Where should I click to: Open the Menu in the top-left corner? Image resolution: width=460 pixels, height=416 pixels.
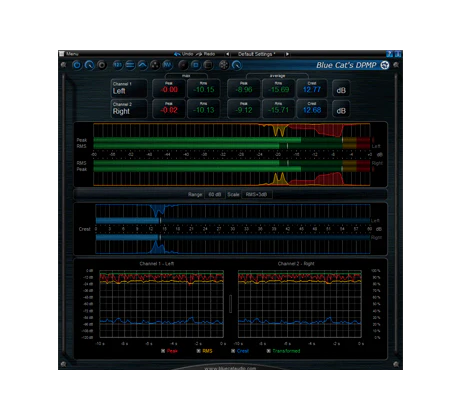click(69, 54)
